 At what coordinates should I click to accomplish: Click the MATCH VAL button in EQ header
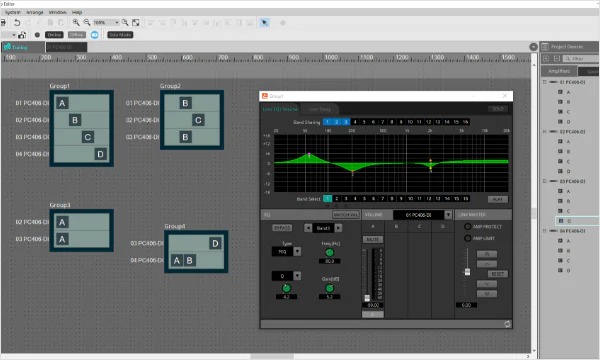(x=346, y=215)
